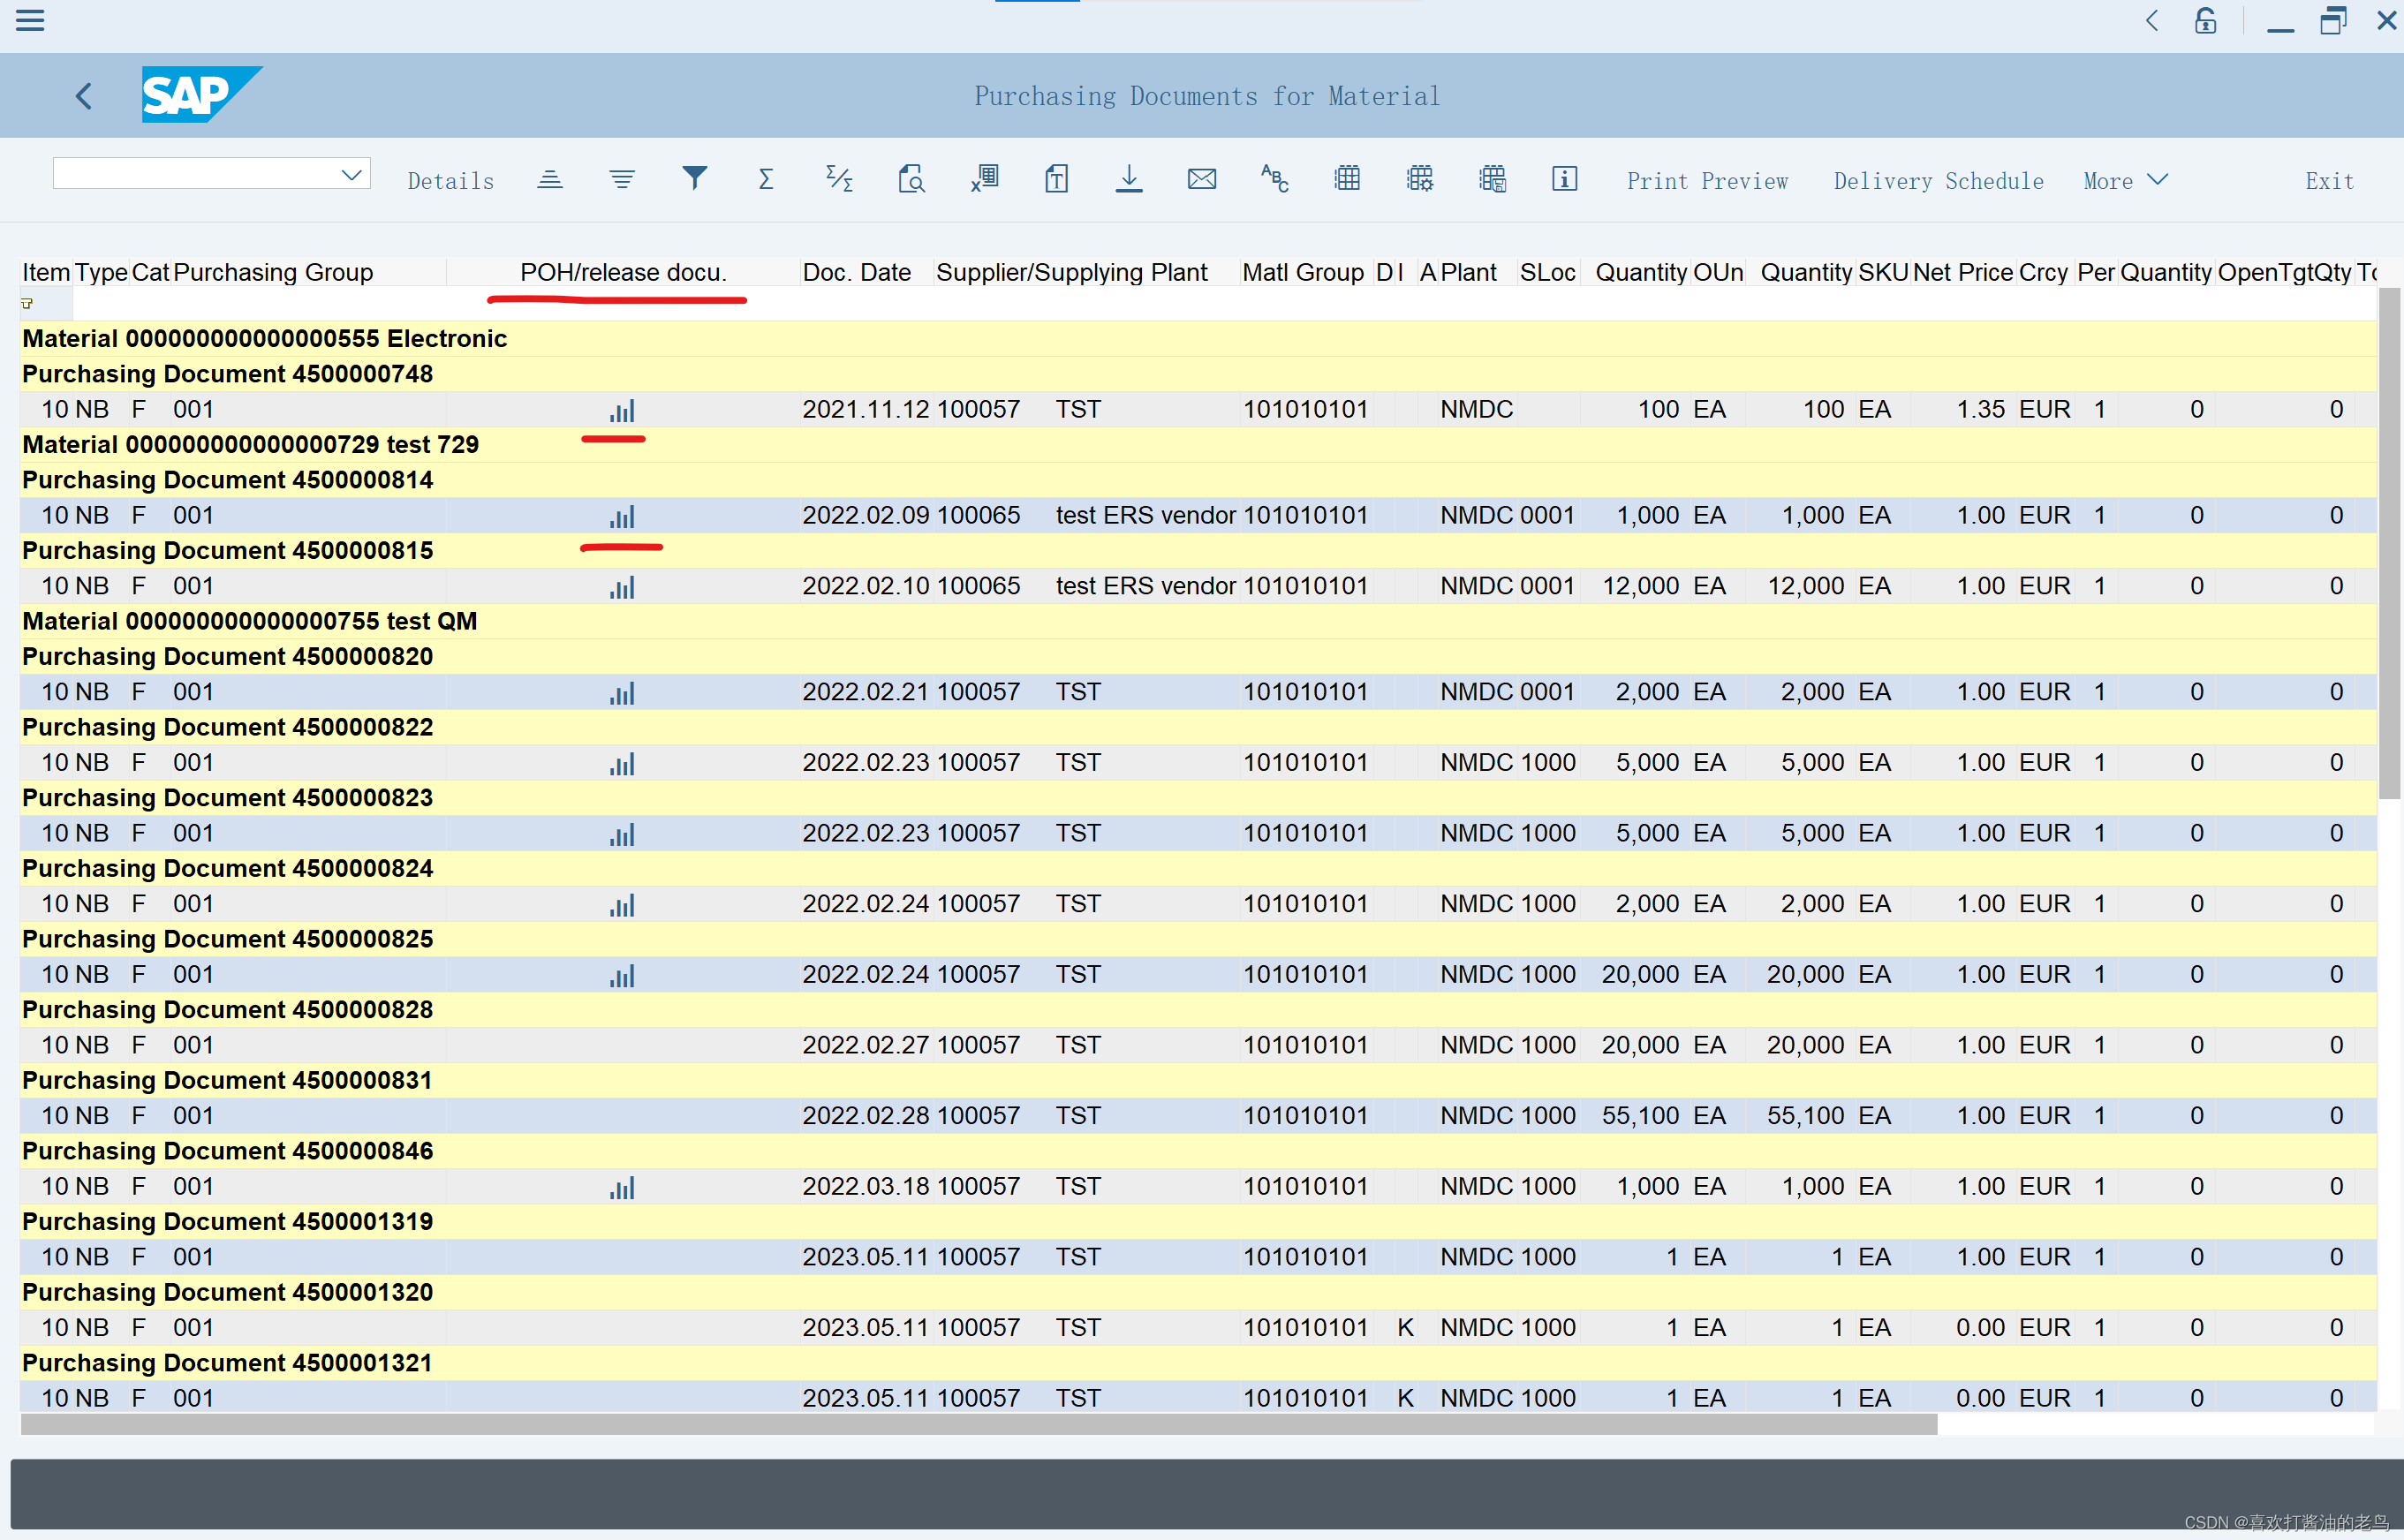Click the Print Preview menu item
This screenshot has width=2404, height=1540.
tap(1708, 180)
